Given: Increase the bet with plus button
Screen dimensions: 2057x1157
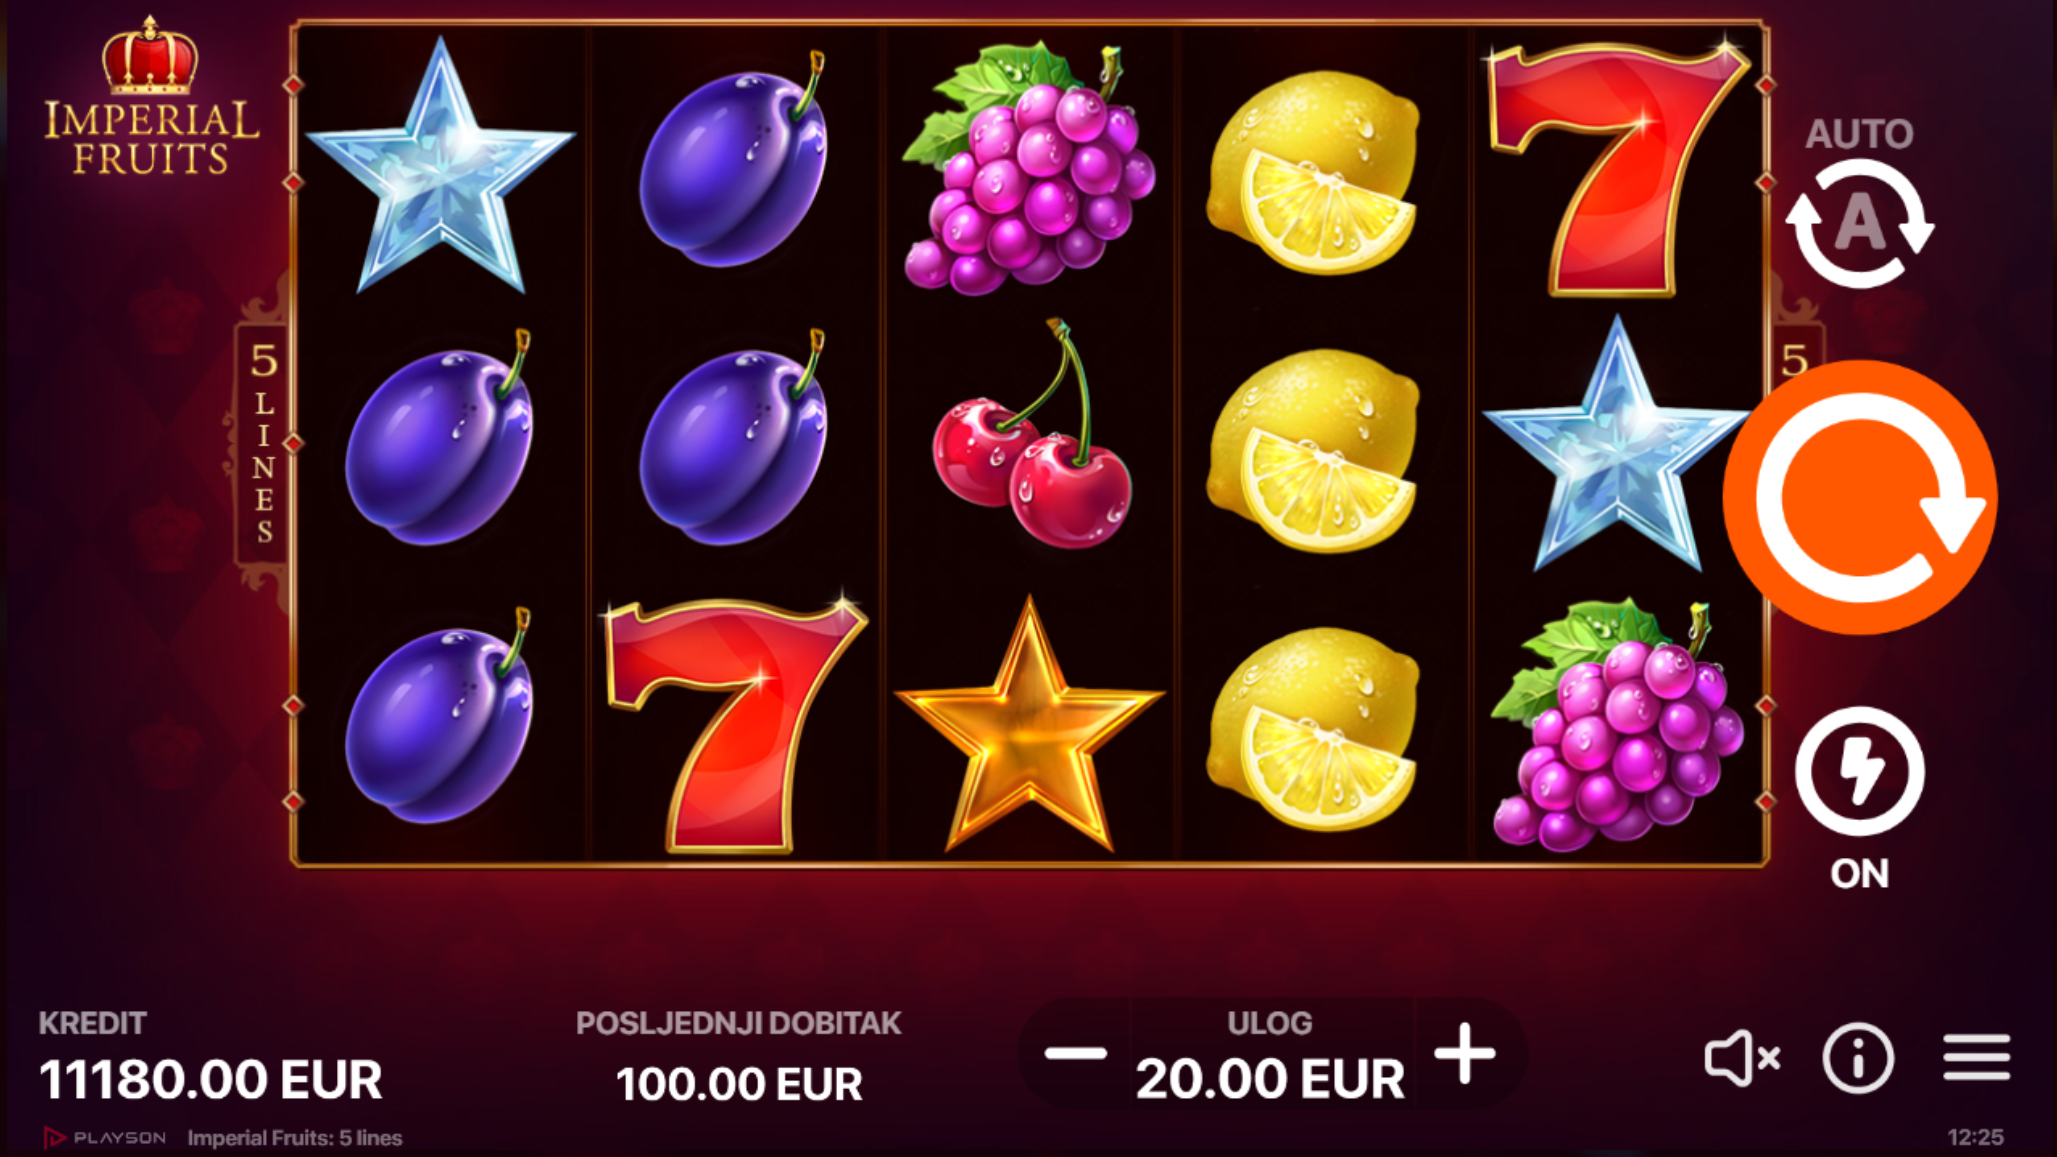Looking at the screenshot, I should click(1465, 1053).
